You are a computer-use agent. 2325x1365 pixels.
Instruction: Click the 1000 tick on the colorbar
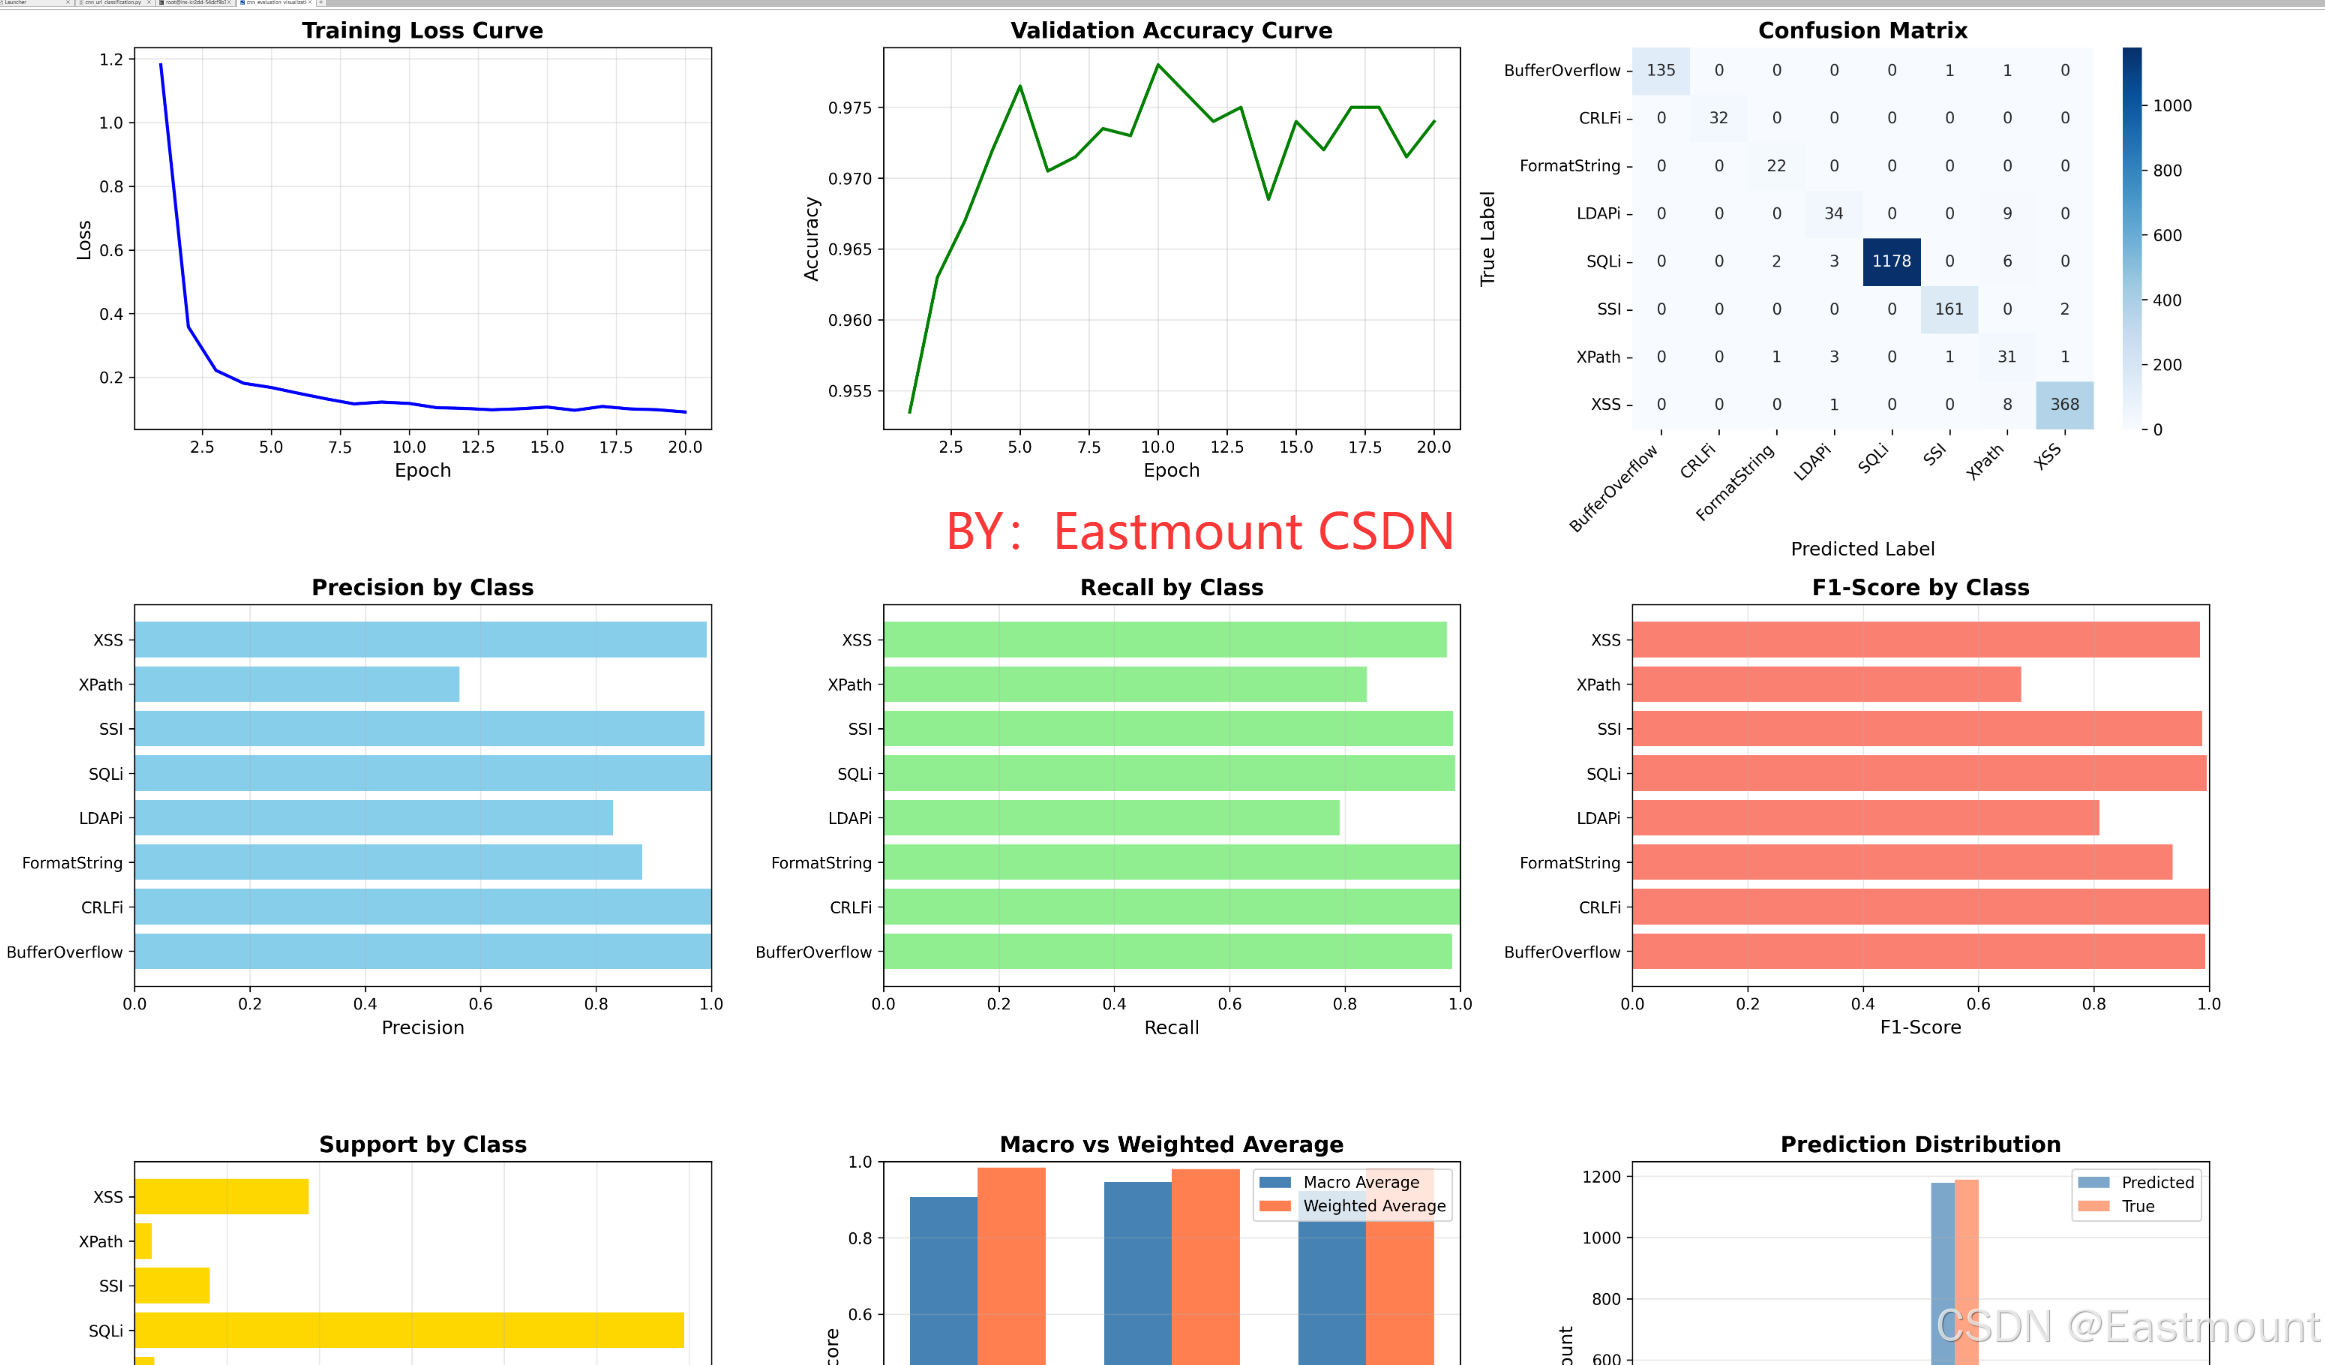click(2172, 106)
